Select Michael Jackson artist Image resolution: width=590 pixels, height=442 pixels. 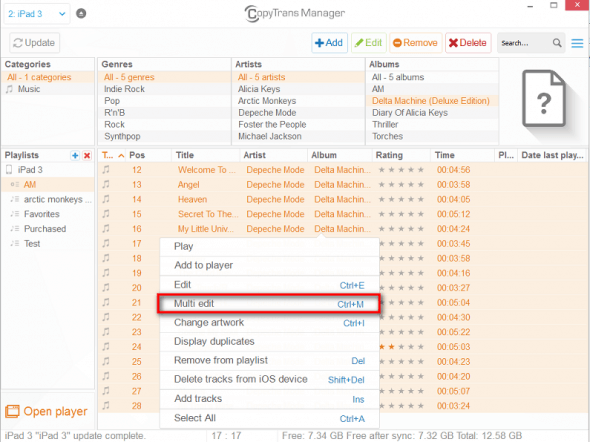299,137
